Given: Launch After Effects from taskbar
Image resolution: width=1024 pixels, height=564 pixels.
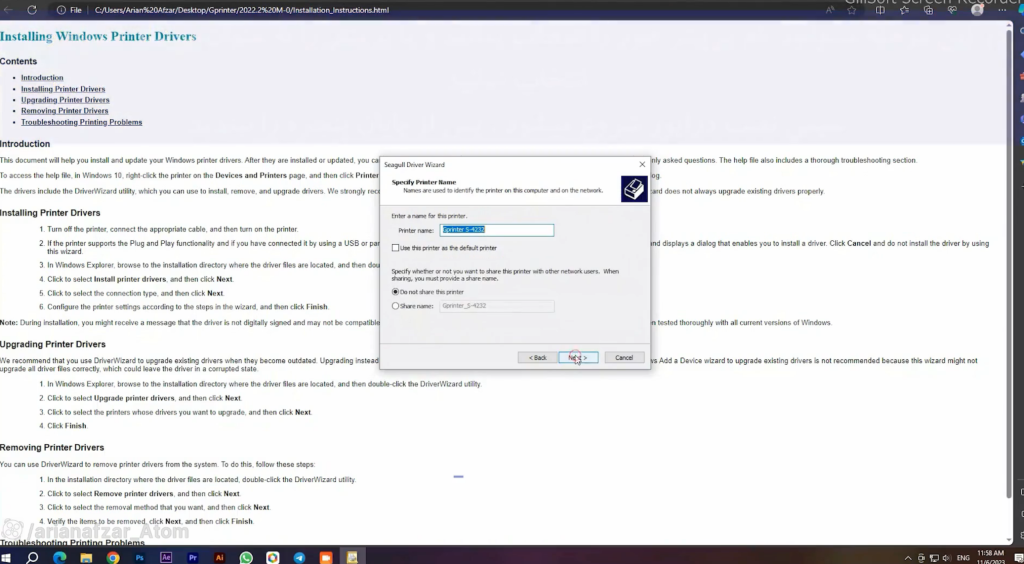Looking at the screenshot, I should [x=166, y=557].
